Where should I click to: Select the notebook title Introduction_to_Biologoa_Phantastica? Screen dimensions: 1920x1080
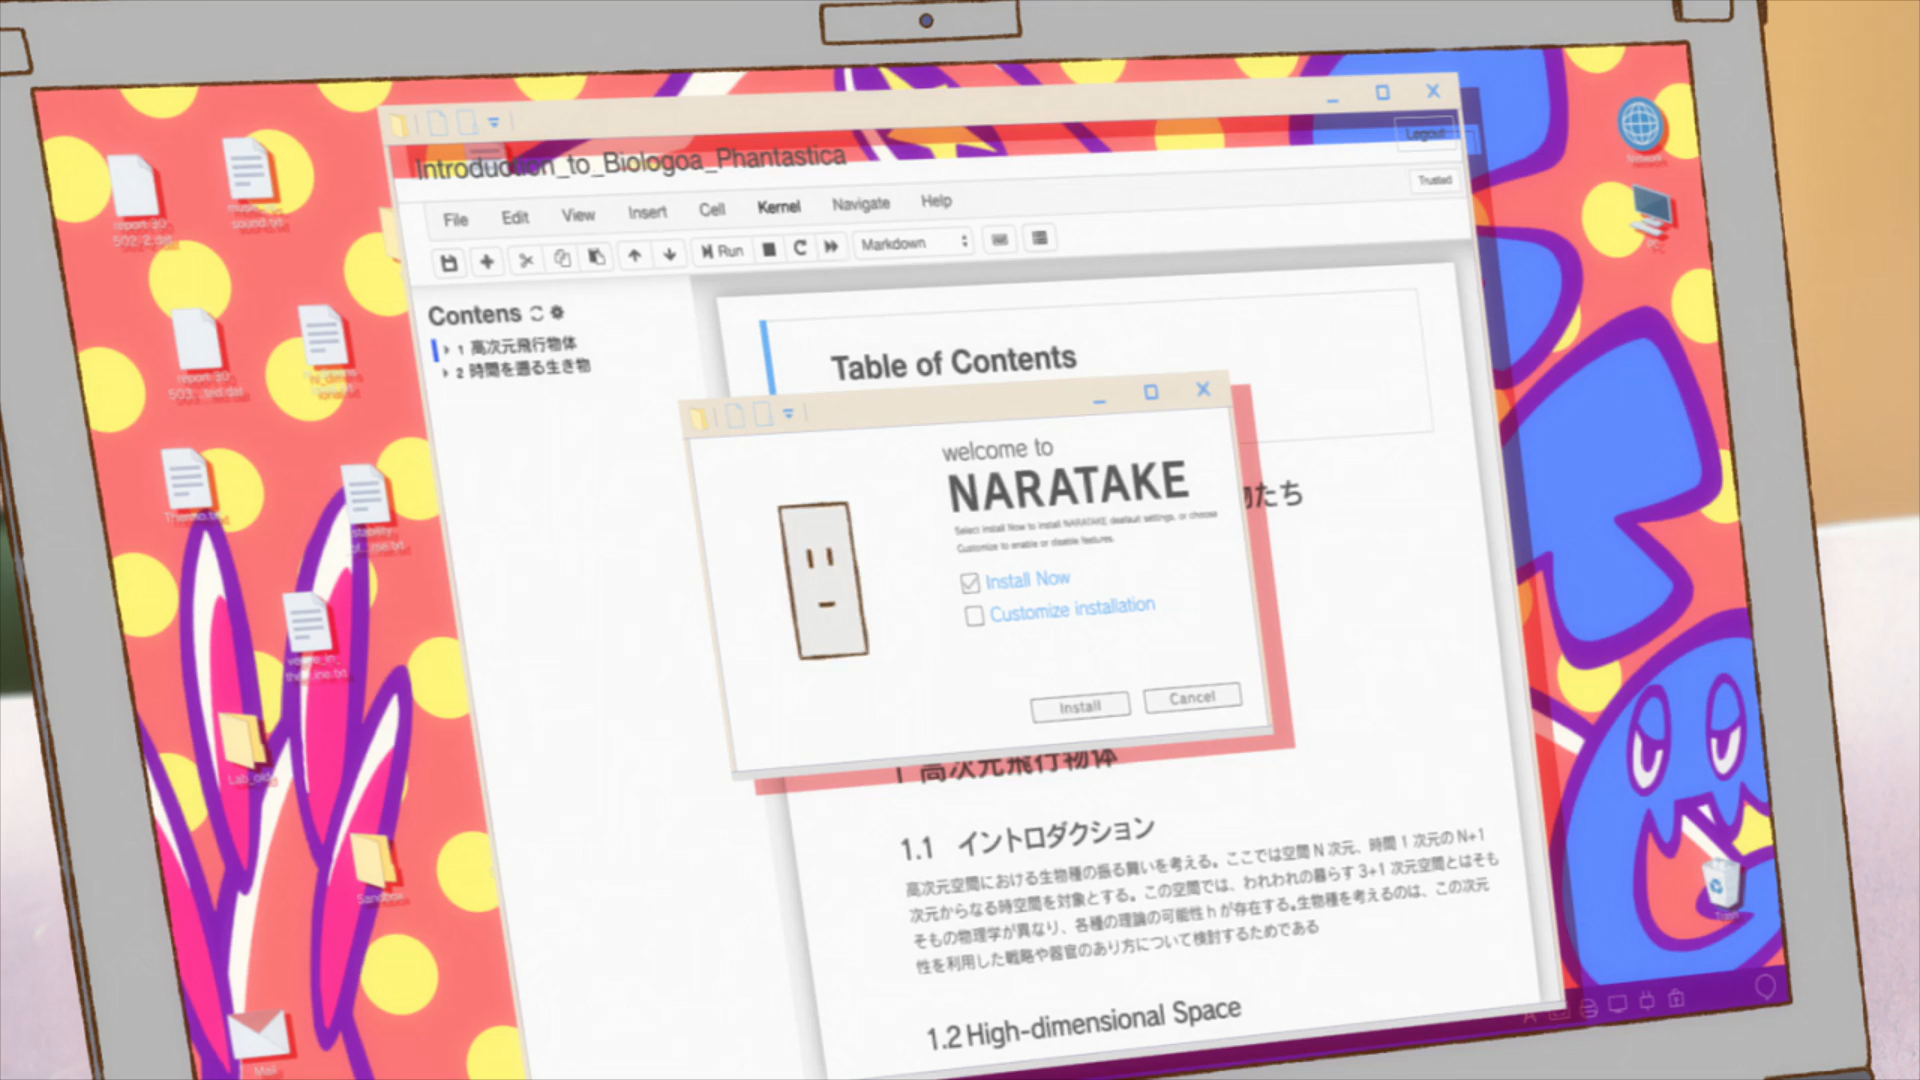(x=630, y=162)
